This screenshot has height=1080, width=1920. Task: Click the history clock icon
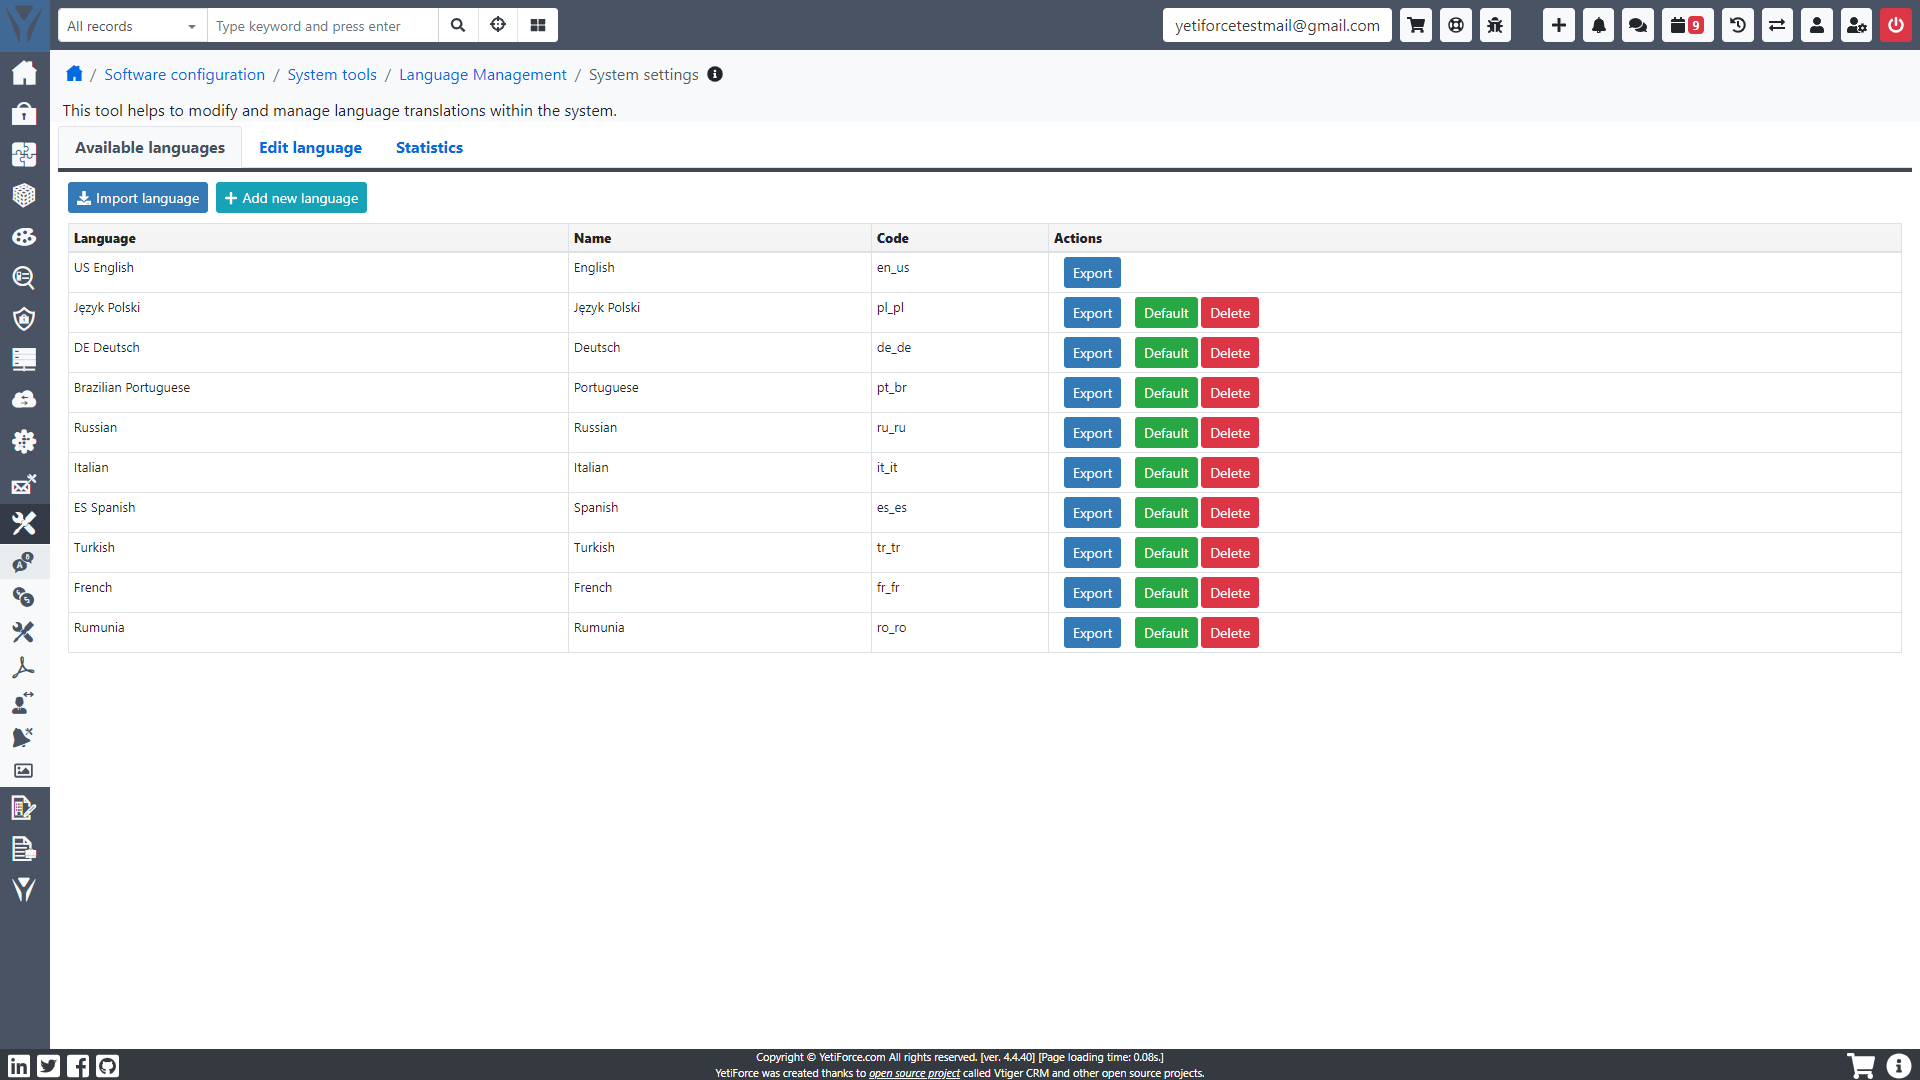pos(1738,26)
